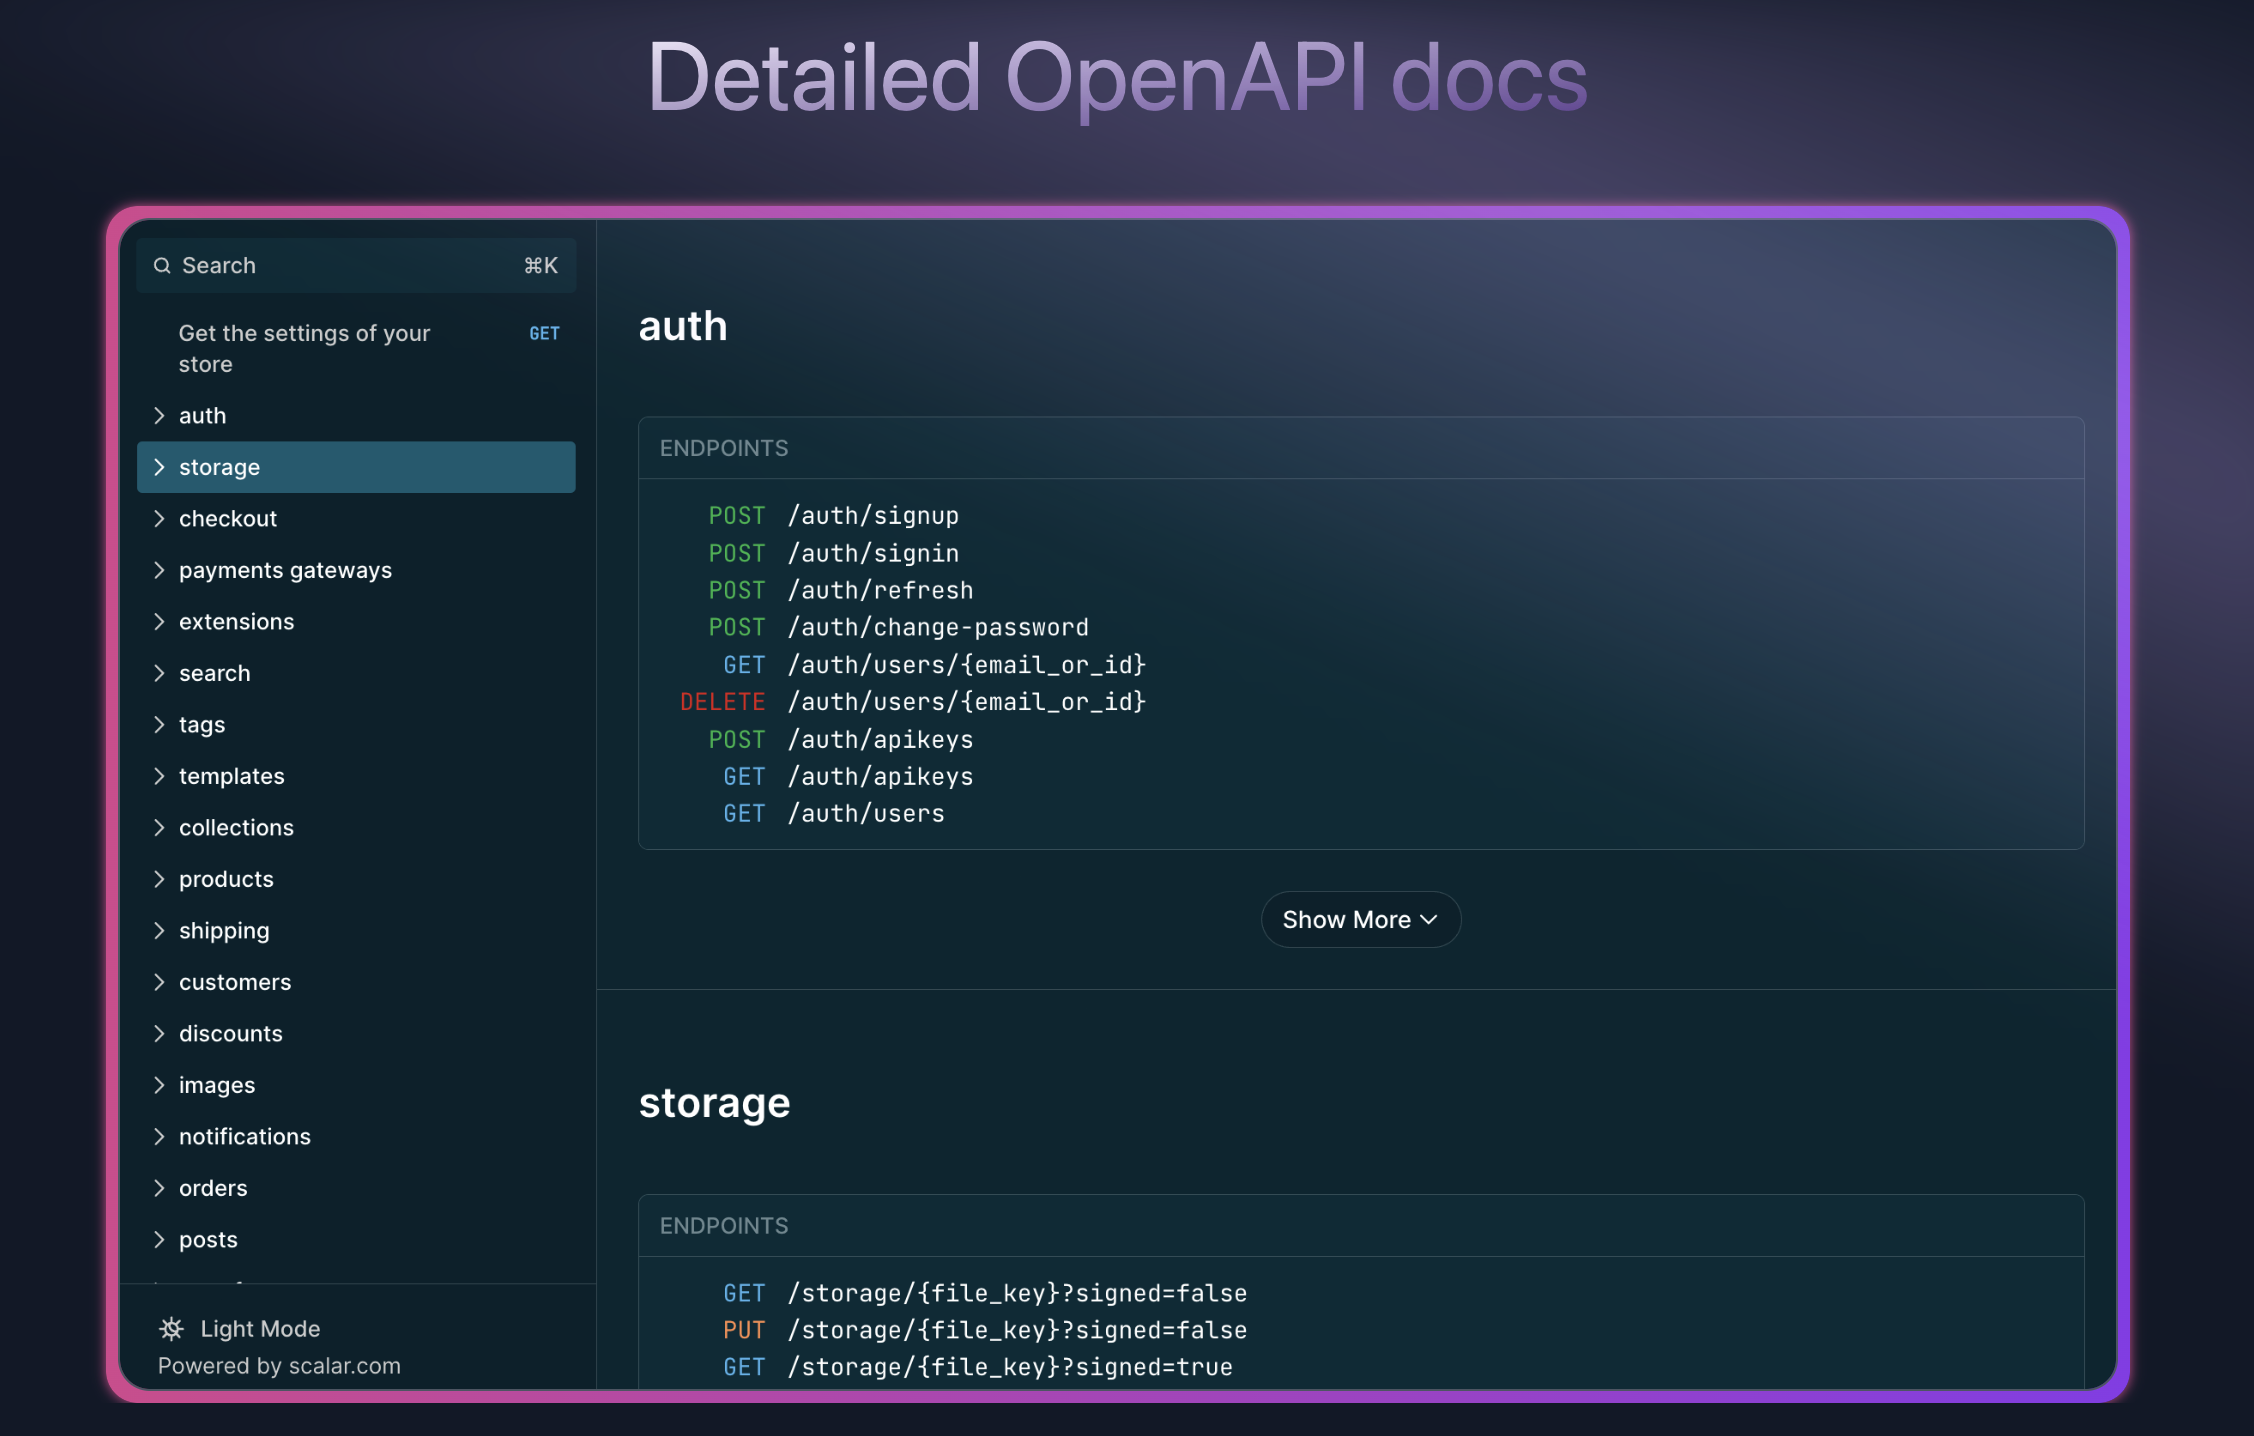This screenshot has width=2254, height=1436.
Task: Open PUT /storage/{file_key}?signed=false endpoint
Action: [985, 1330]
